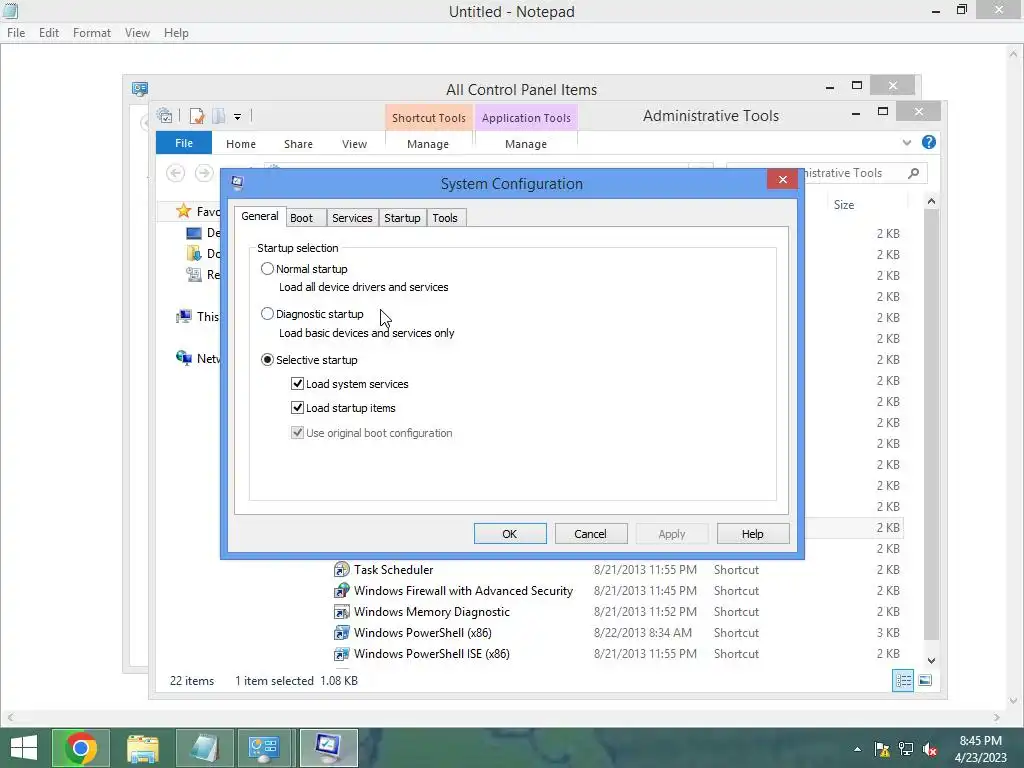Open the Explorer File ribbon tab
Screen dimensions: 1024x768
(x=184, y=143)
